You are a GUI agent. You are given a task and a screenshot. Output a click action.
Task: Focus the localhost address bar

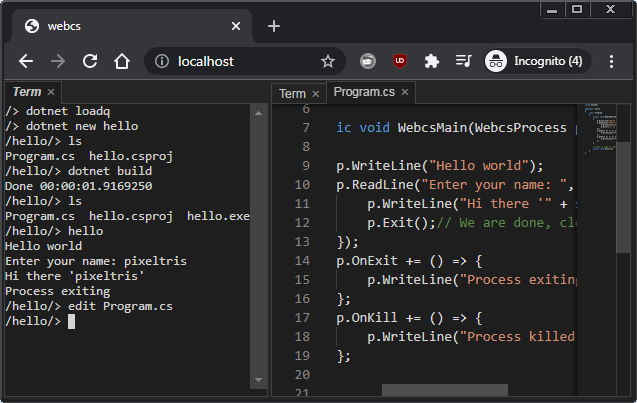244,61
